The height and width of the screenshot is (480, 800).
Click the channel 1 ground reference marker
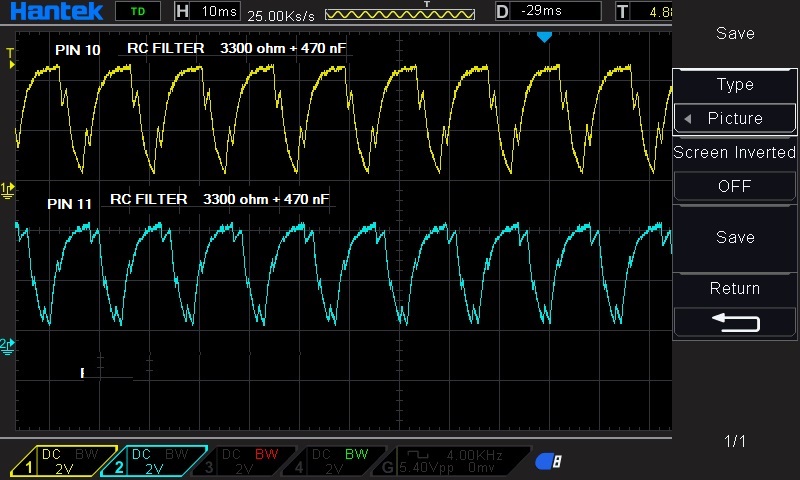pyautogui.click(x=8, y=190)
